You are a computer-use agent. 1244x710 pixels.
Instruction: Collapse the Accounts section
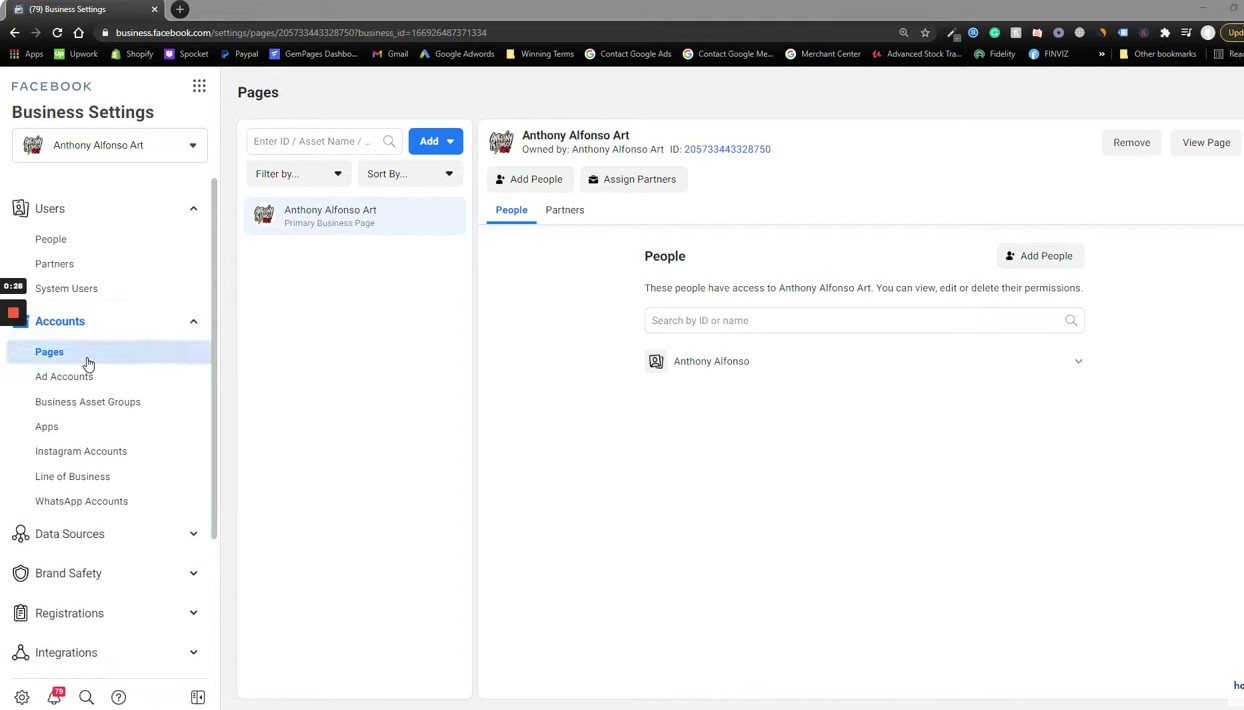pos(193,321)
